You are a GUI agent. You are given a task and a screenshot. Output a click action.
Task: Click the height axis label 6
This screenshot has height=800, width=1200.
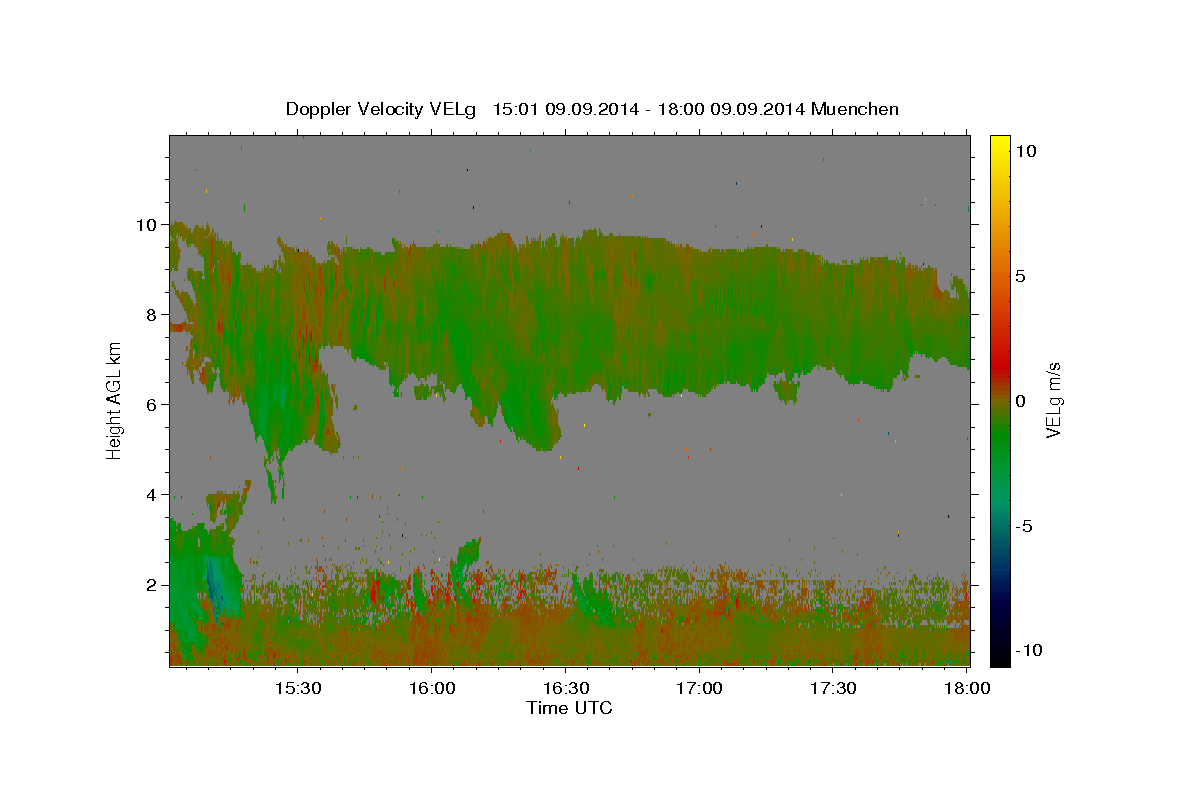pyautogui.click(x=154, y=405)
